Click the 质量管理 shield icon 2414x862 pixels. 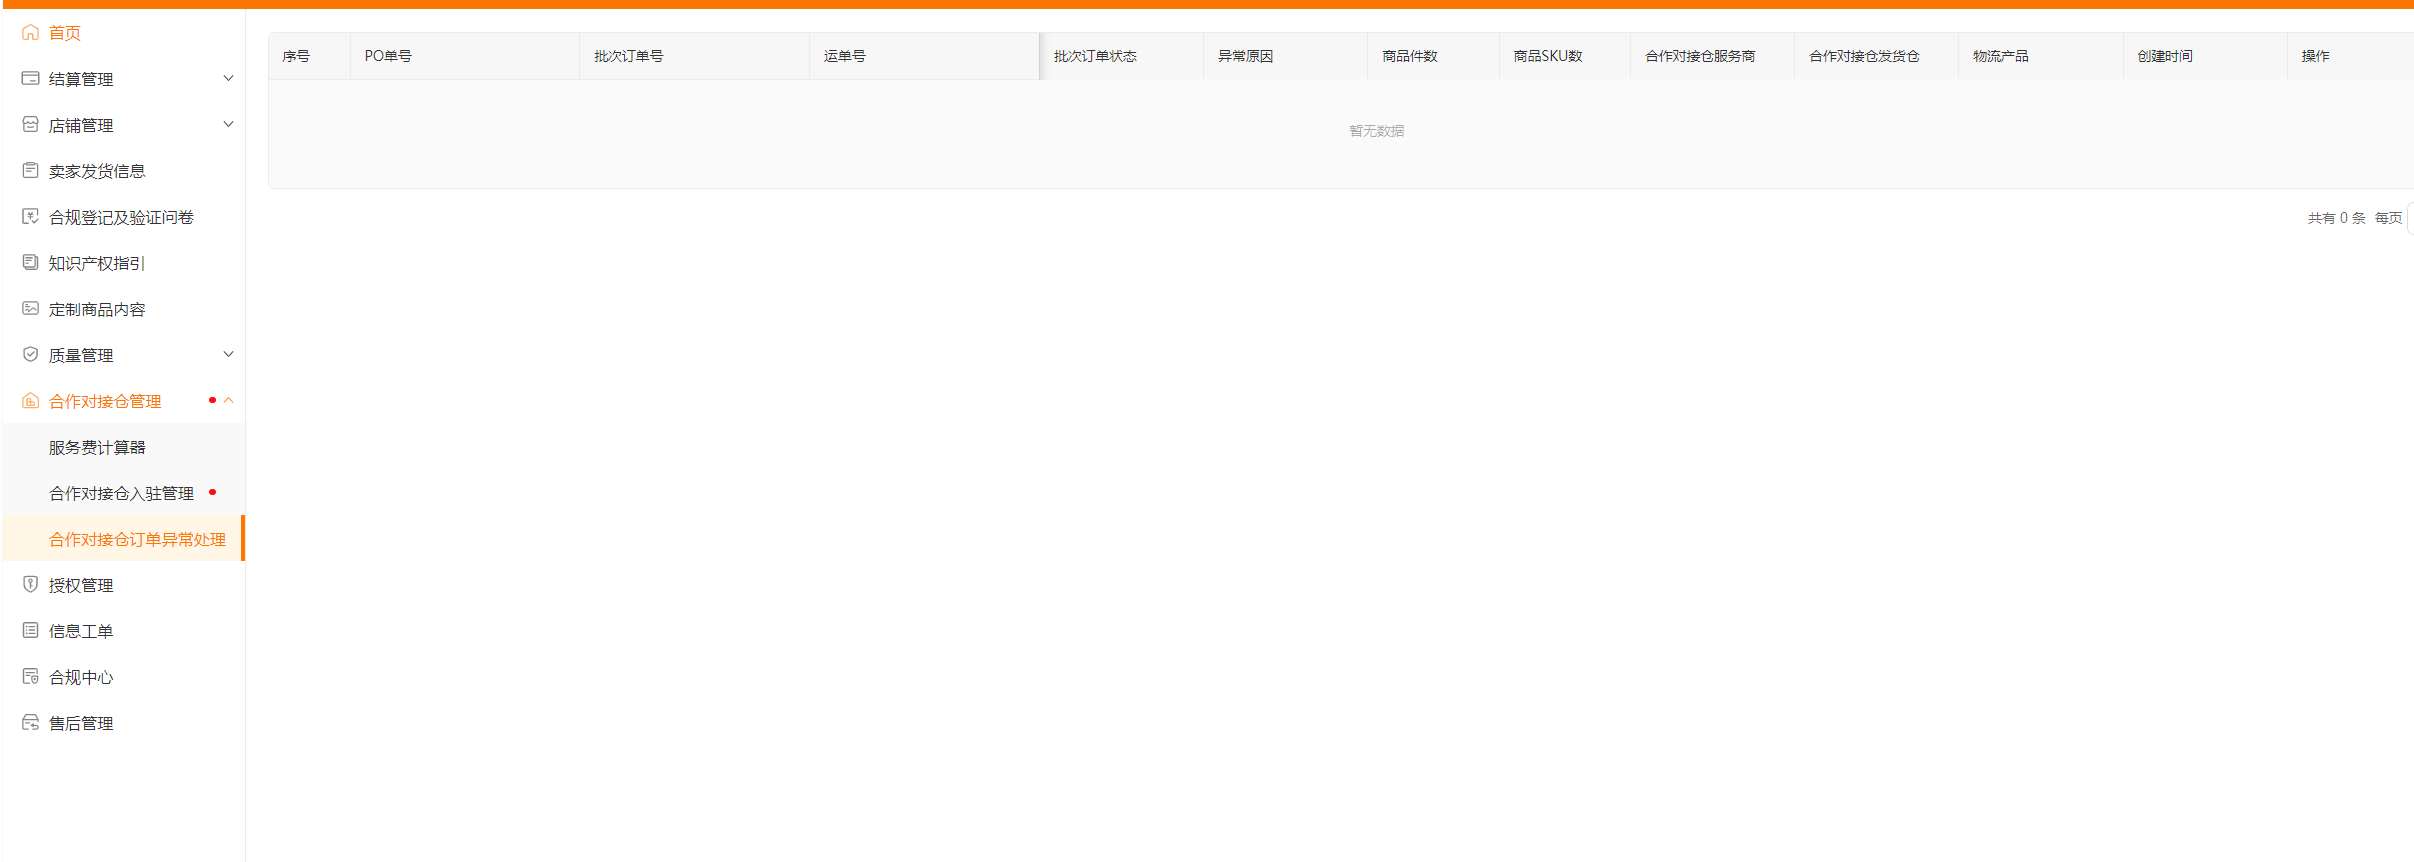coord(31,354)
